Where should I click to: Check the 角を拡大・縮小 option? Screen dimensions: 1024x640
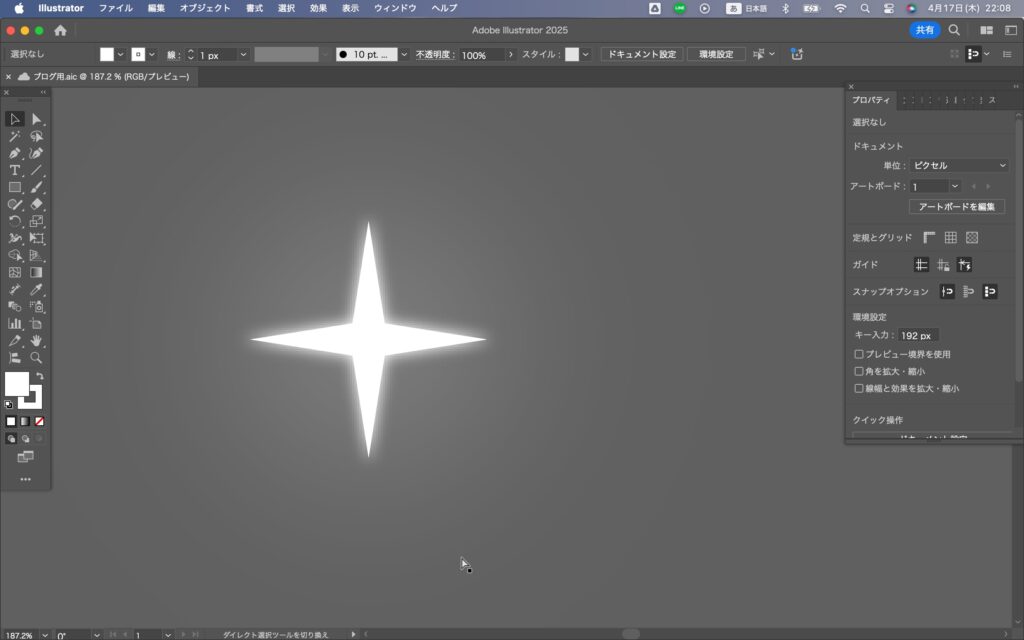click(859, 371)
